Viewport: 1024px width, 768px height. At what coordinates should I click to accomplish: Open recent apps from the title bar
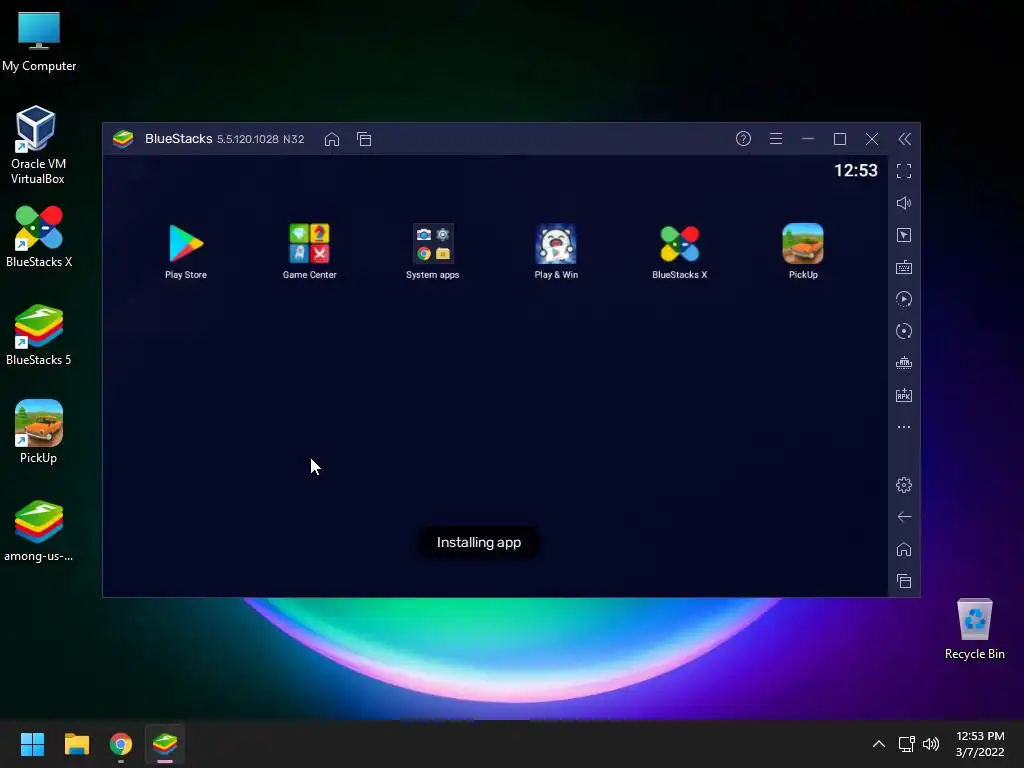pos(364,139)
